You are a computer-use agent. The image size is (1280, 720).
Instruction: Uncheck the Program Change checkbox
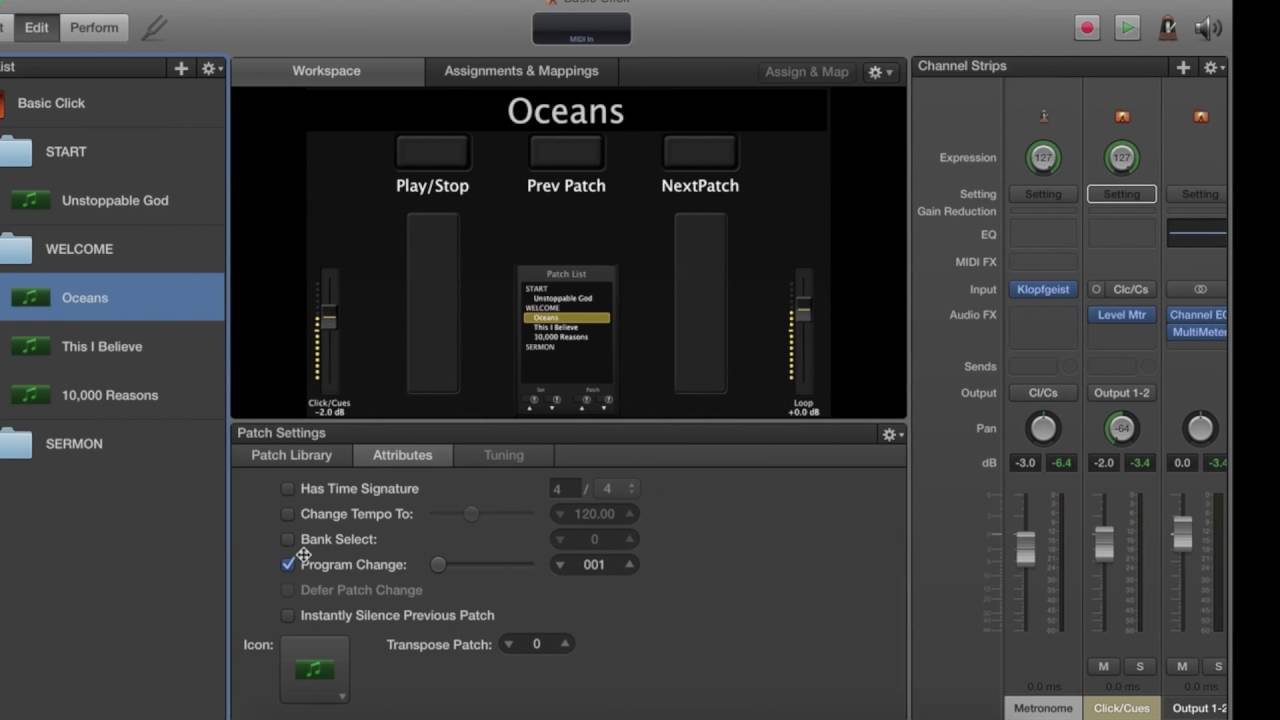pyautogui.click(x=288, y=565)
